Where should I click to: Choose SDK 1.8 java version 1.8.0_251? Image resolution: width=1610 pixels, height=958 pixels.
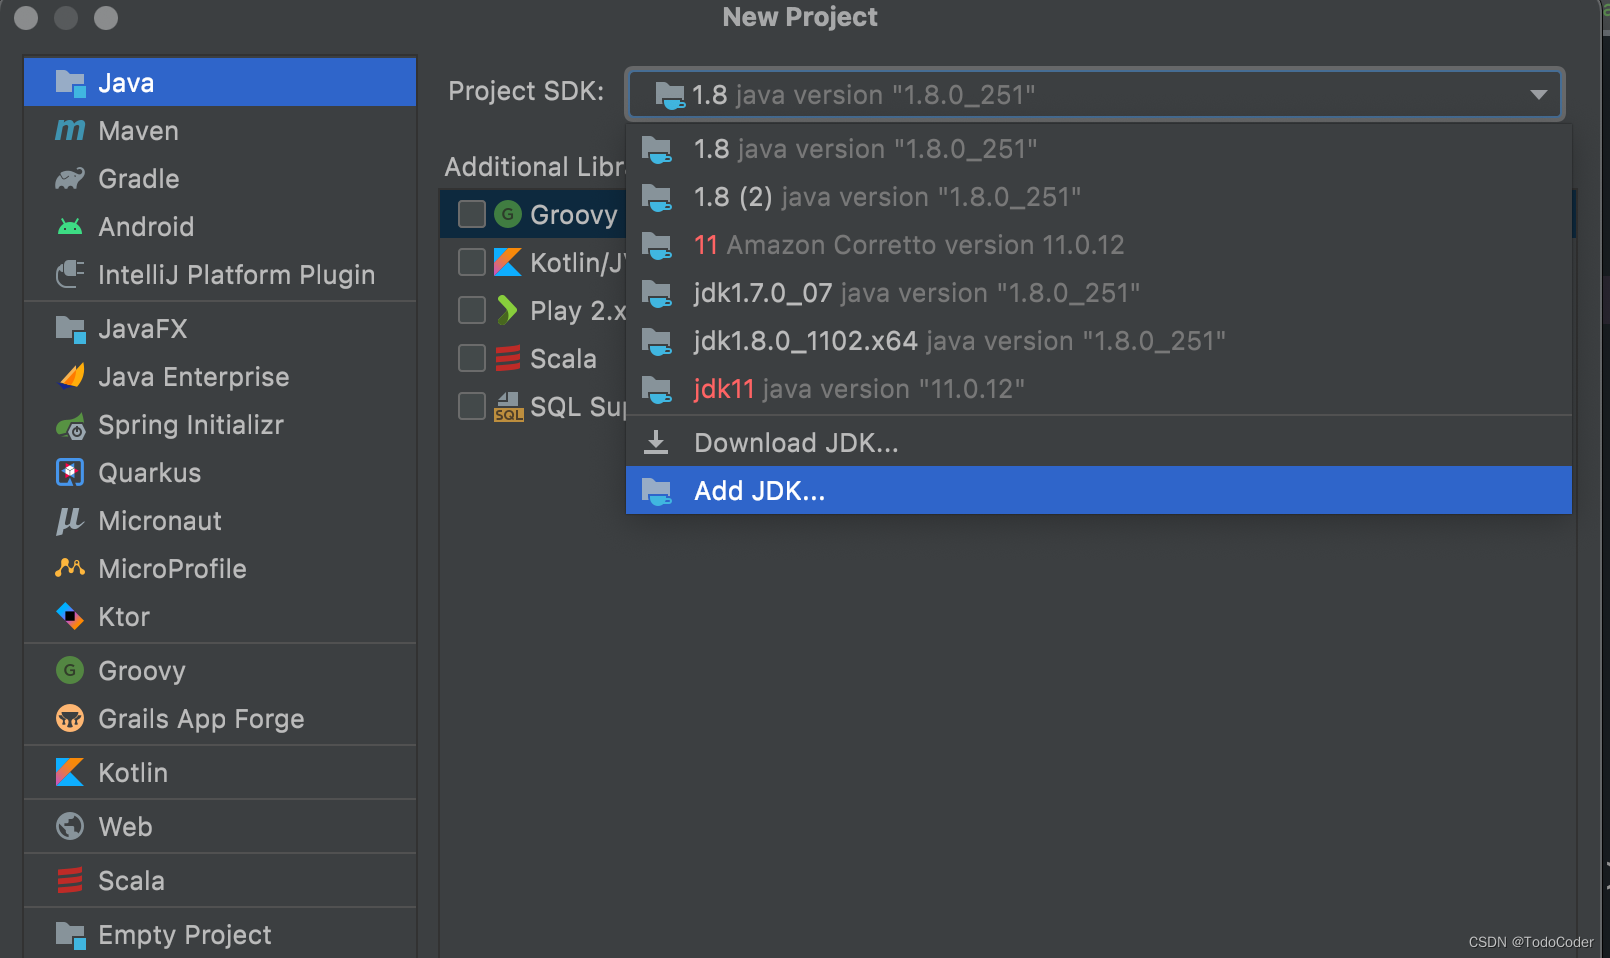[1098, 149]
